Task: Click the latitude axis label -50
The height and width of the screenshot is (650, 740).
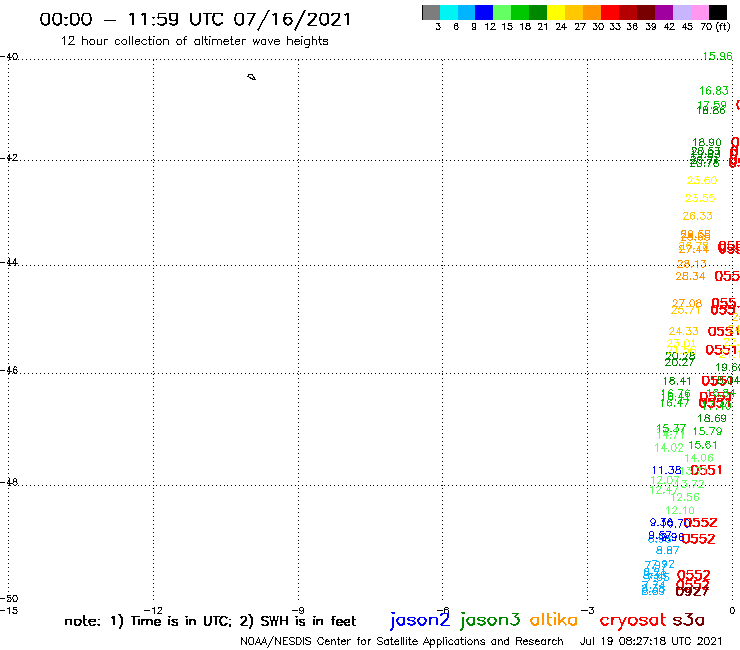Action: [9, 599]
